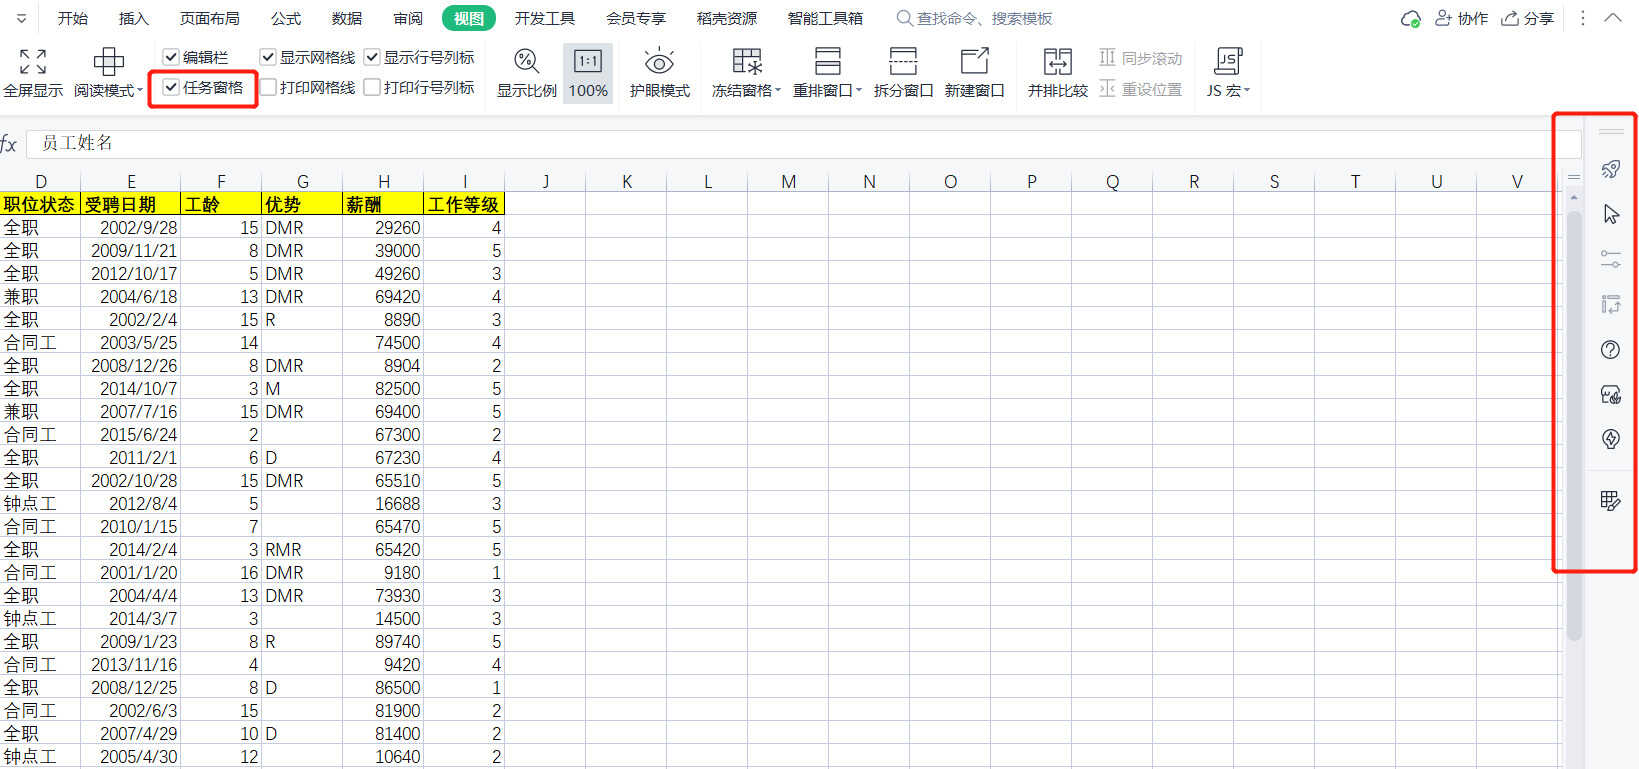Uncheck the 任务窗格 checkbox
This screenshot has width=1639, height=769.
[x=171, y=88]
